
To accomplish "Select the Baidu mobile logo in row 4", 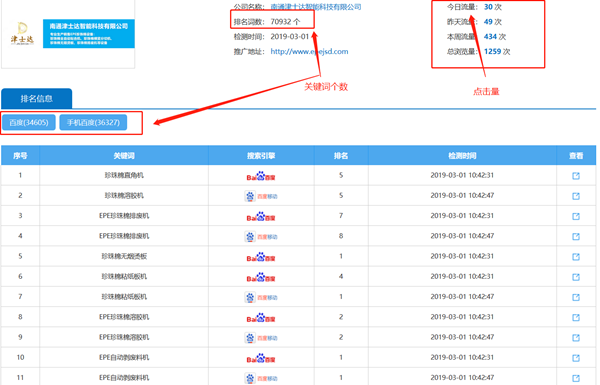I will (x=261, y=237).
